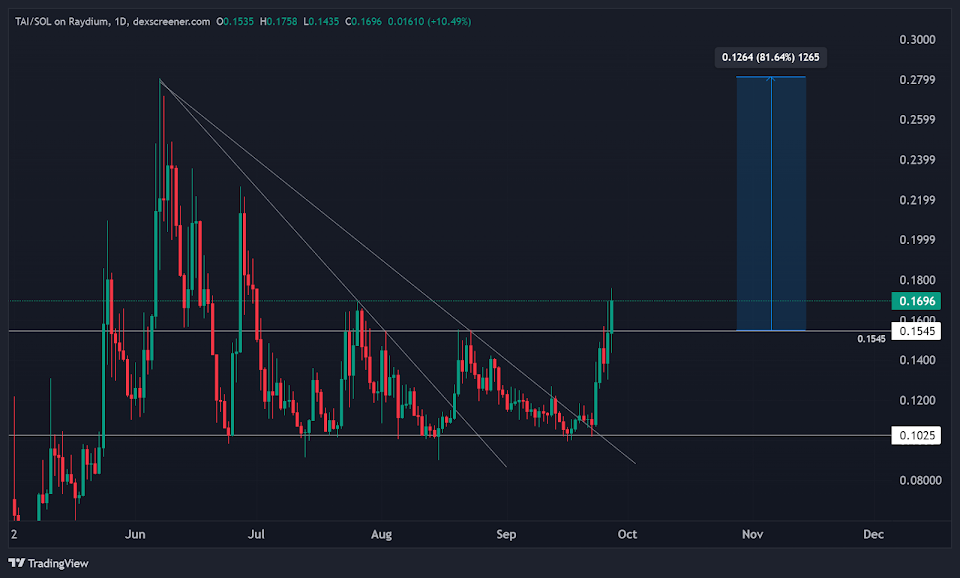Click the tallest green breakout candle near Oct
The height and width of the screenshot is (578, 960).
(x=612, y=320)
